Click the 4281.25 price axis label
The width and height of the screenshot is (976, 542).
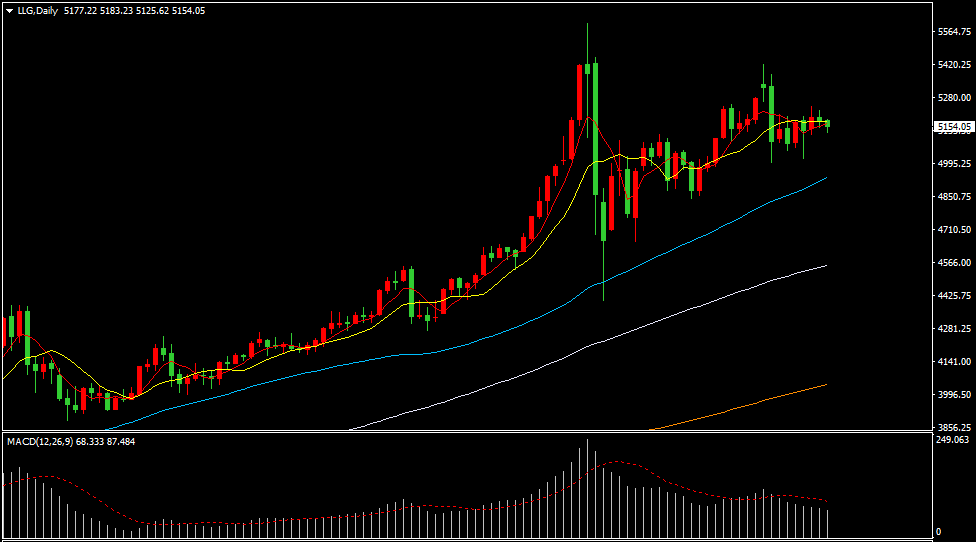[x=954, y=329]
